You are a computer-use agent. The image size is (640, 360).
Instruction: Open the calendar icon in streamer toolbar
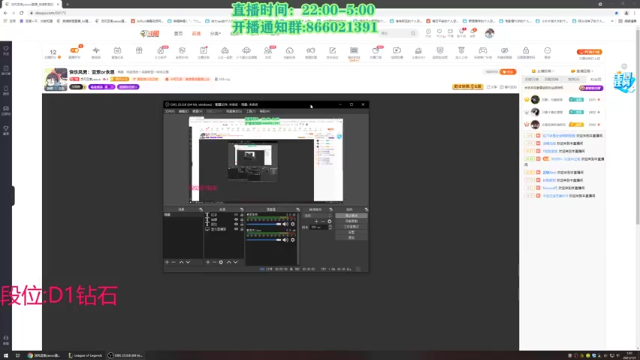(x=117, y=51)
